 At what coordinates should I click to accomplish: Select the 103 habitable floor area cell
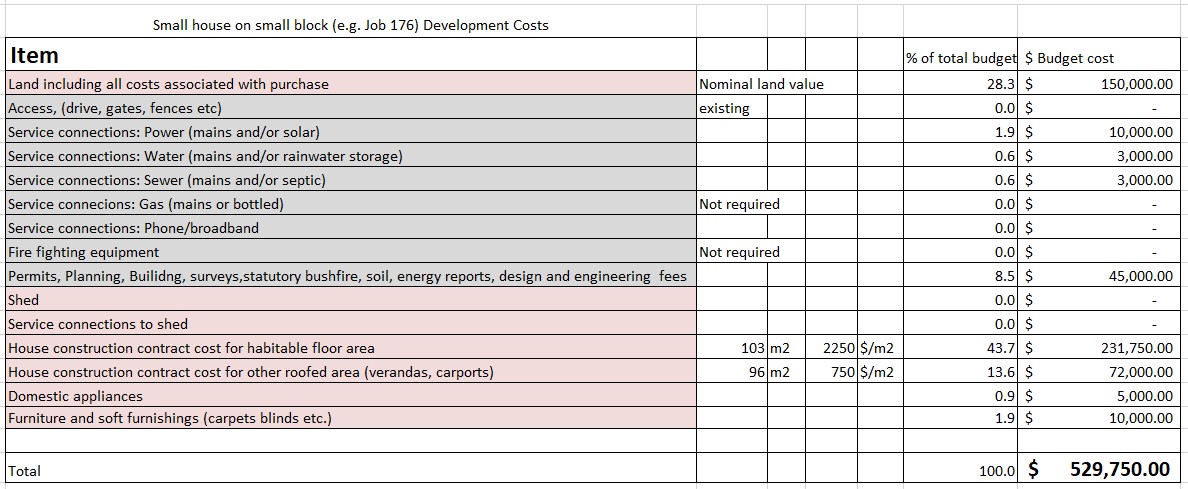pyautogui.click(x=752, y=348)
